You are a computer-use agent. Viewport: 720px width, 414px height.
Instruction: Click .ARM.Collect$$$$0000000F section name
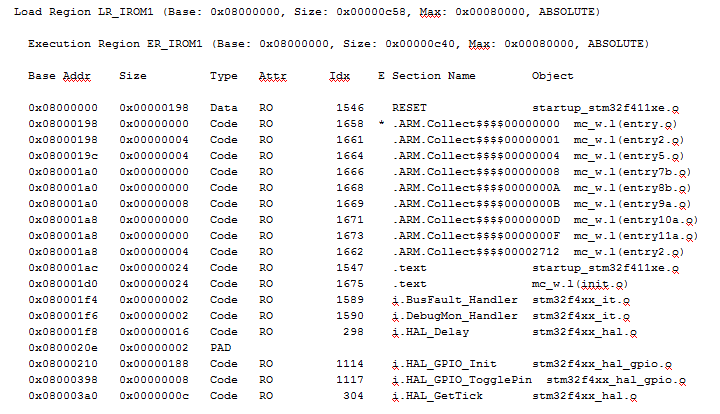point(476,236)
